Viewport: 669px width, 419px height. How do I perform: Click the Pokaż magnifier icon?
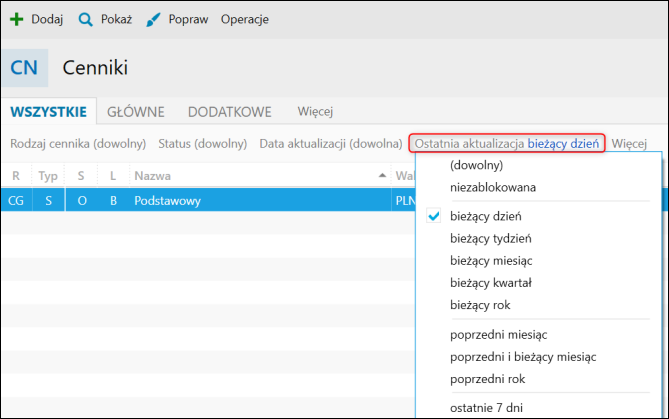86,19
